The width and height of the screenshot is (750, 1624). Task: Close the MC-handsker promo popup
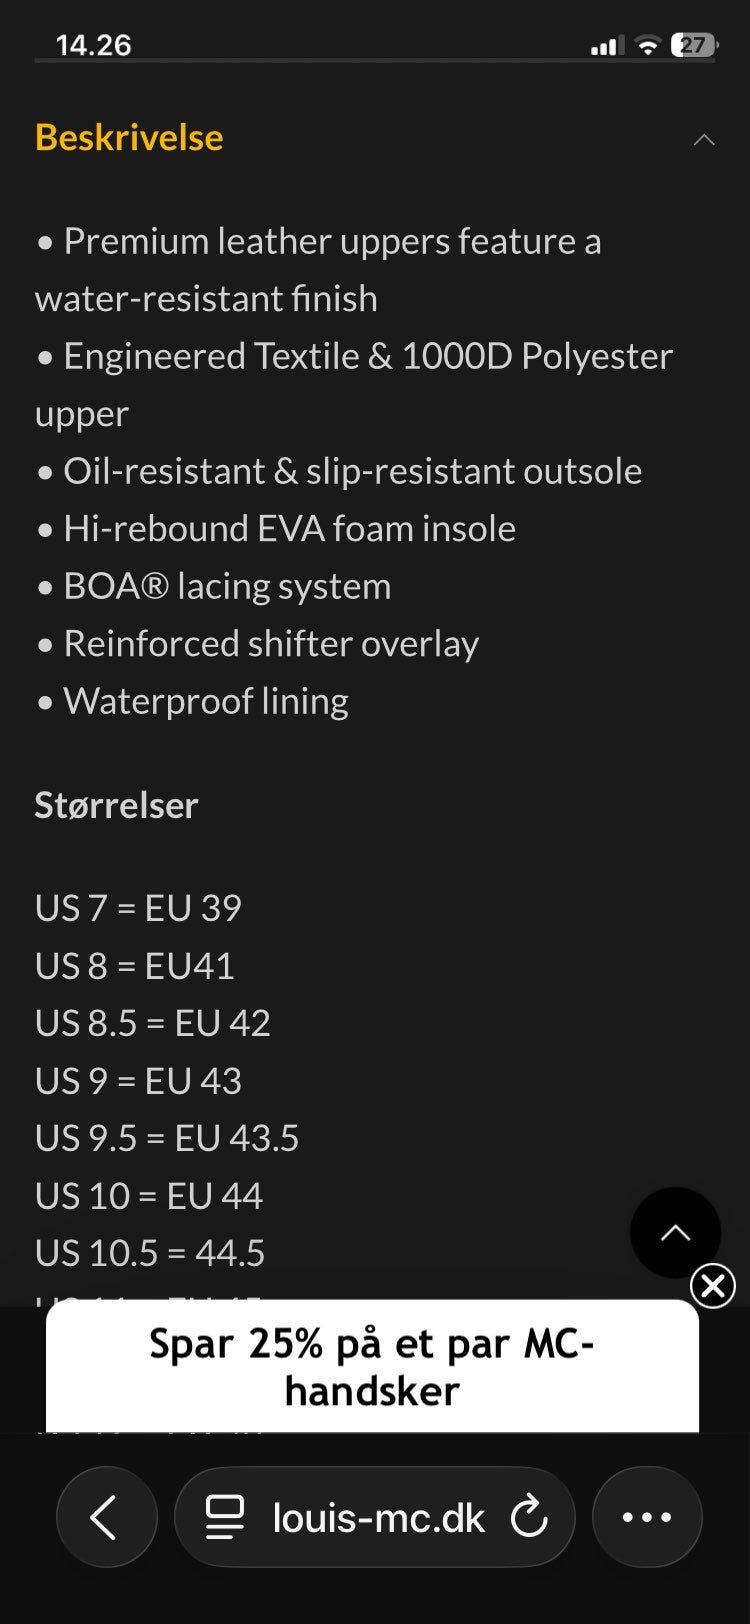coord(713,1286)
